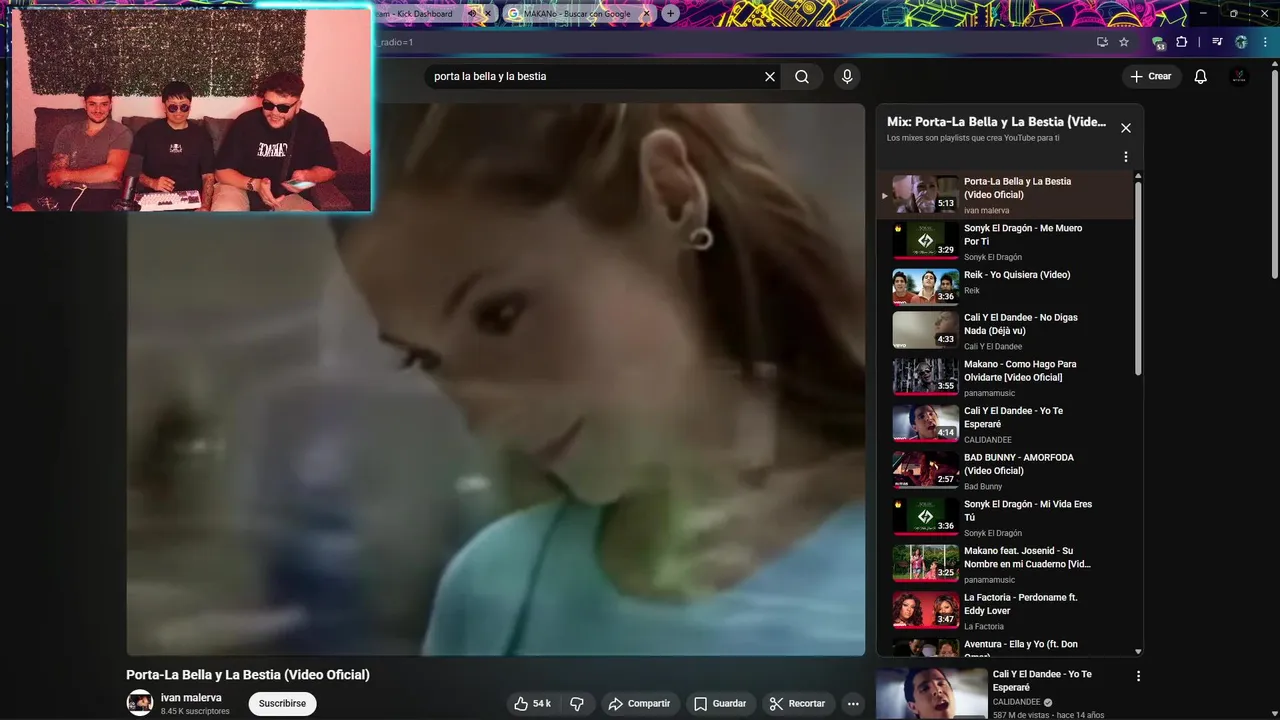Clear the YouTube search box text

click(x=770, y=76)
